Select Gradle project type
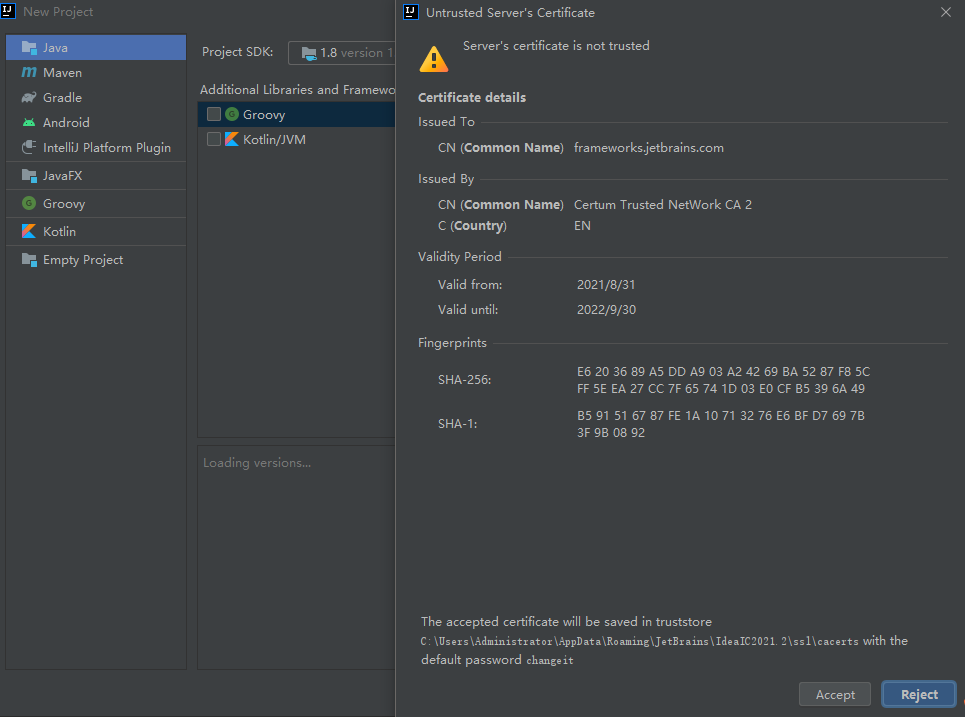965x717 pixels. [96, 97]
